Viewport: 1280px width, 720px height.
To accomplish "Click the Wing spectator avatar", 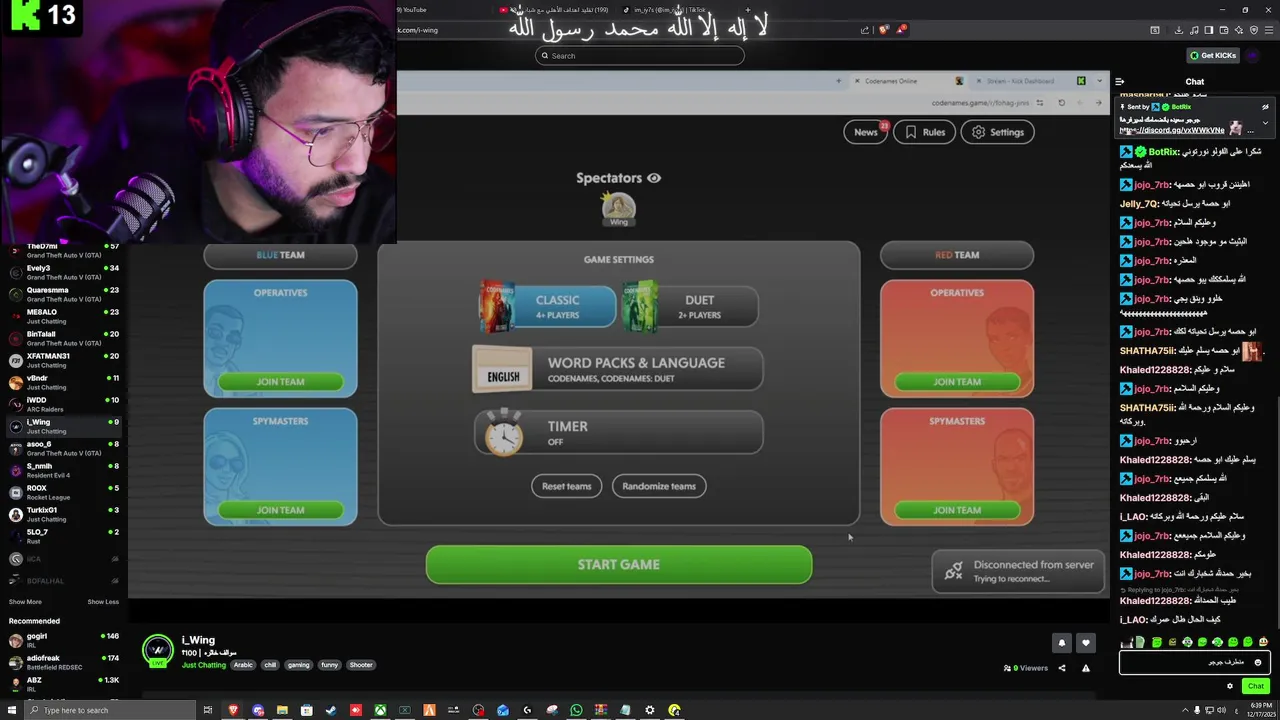I will coord(618,209).
